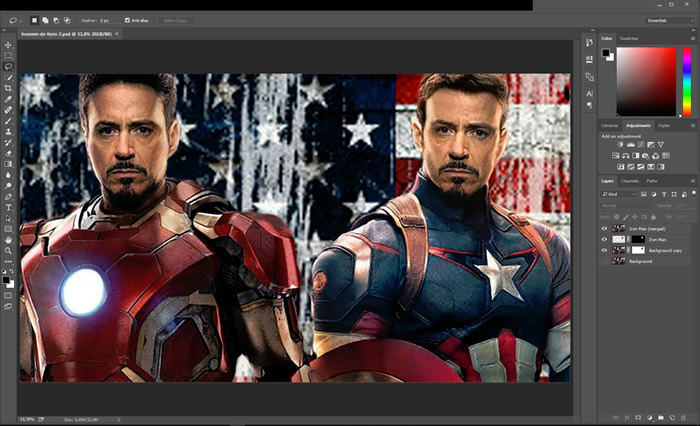Select the Rectangular Marquee tool
This screenshot has width=700, height=426.
[x=8, y=56]
